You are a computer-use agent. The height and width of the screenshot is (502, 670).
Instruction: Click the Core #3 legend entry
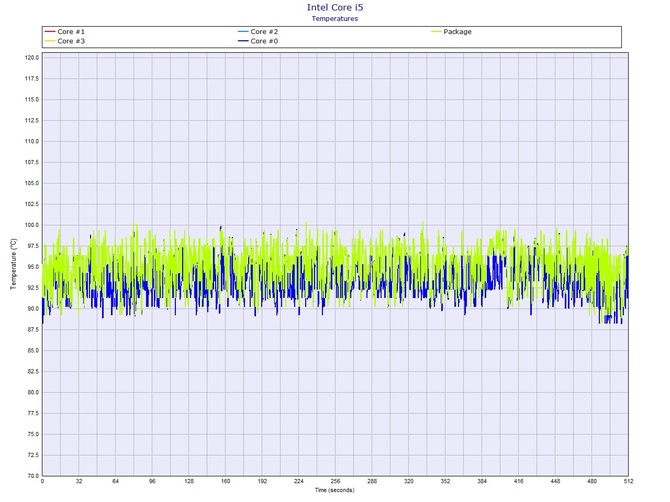pyautogui.click(x=65, y=41)
